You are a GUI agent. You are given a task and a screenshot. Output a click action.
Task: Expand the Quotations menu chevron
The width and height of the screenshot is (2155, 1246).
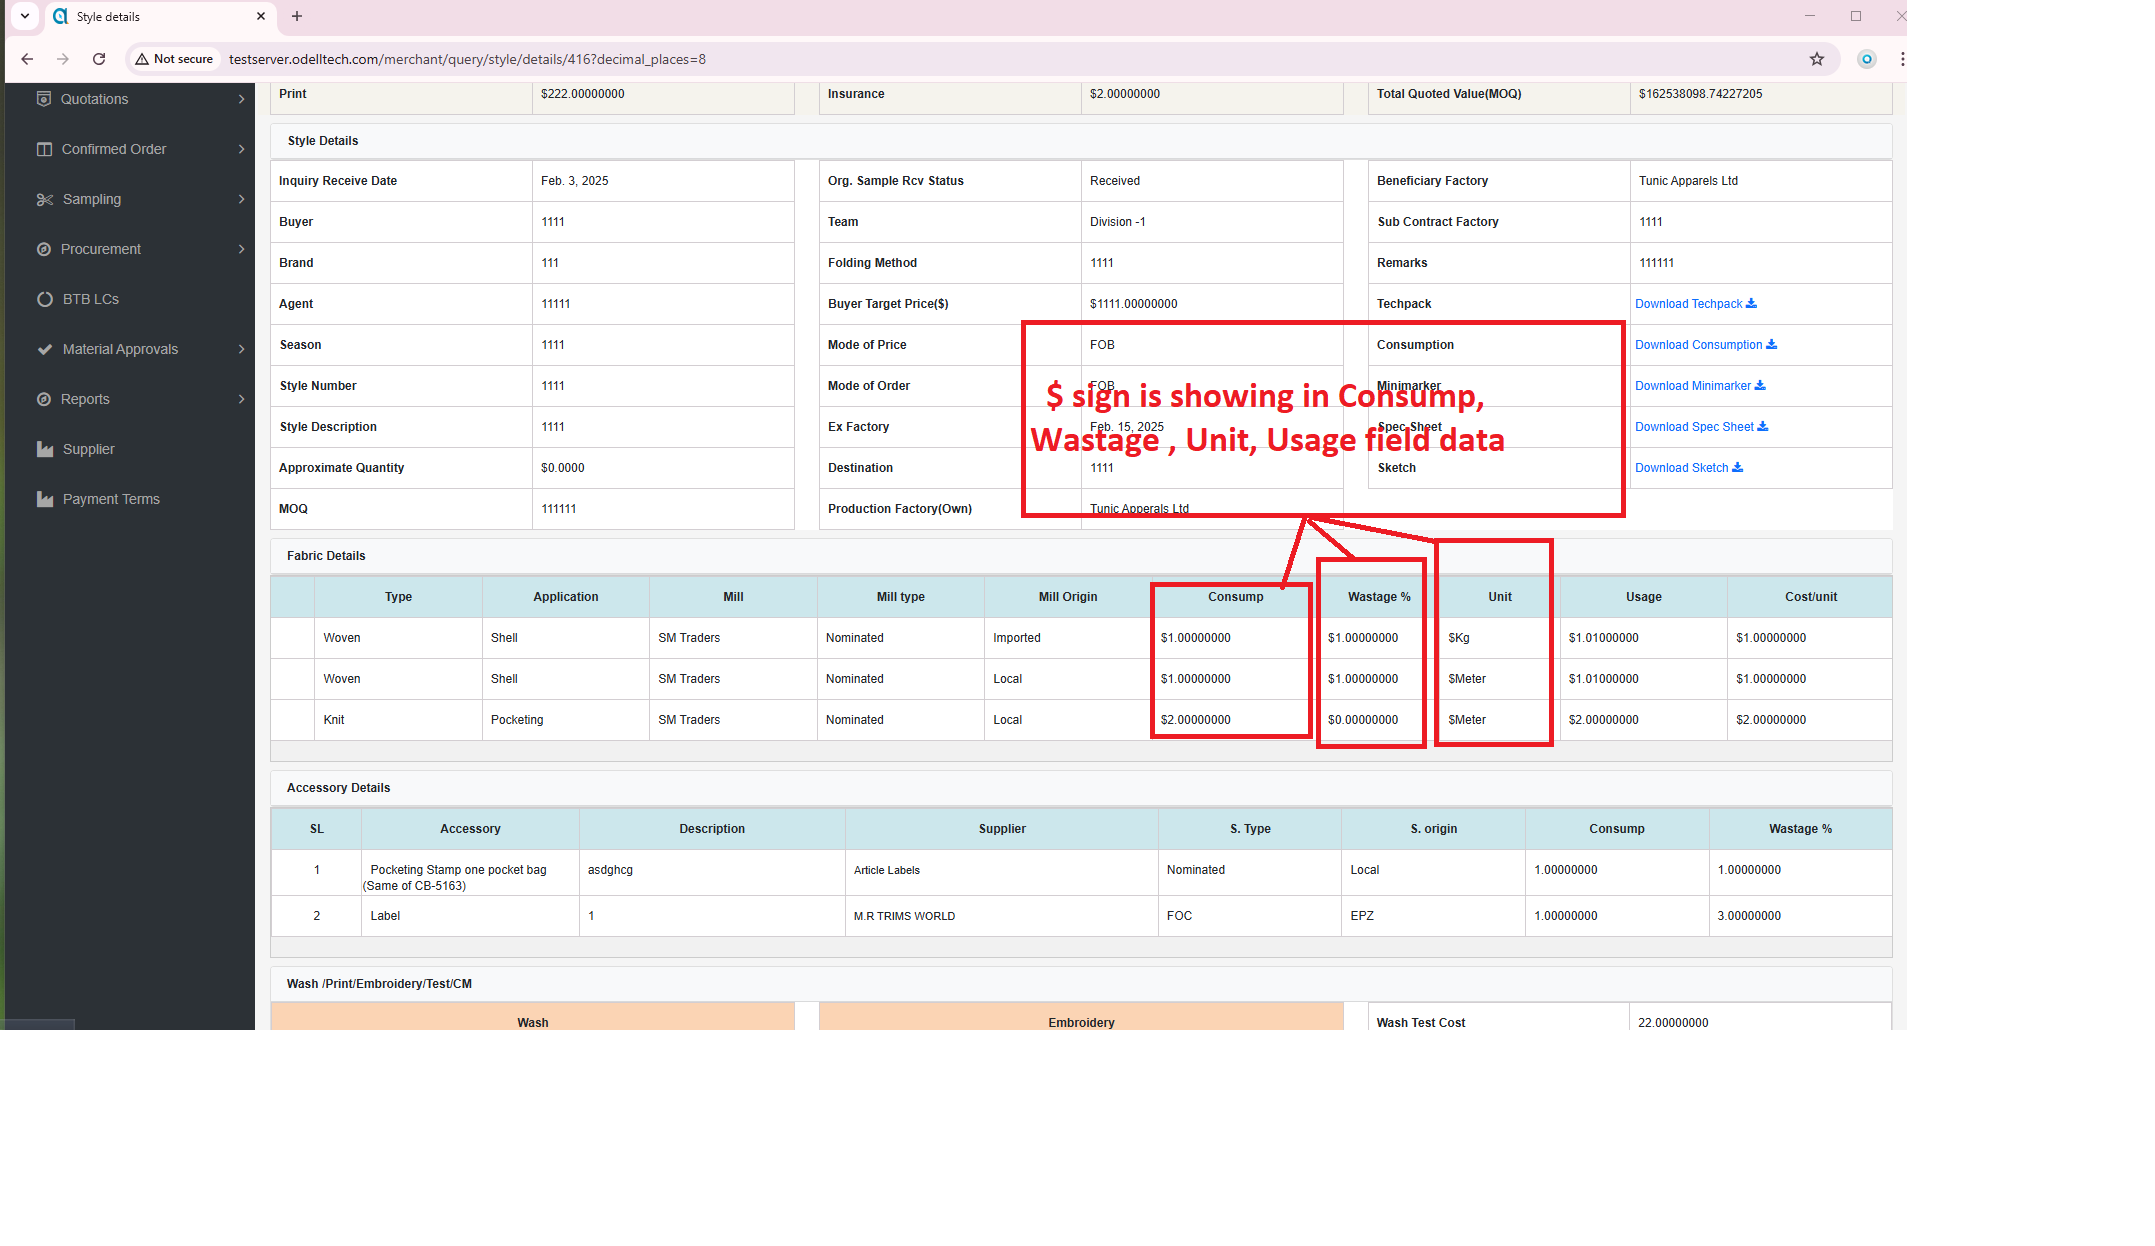[241, 99]
